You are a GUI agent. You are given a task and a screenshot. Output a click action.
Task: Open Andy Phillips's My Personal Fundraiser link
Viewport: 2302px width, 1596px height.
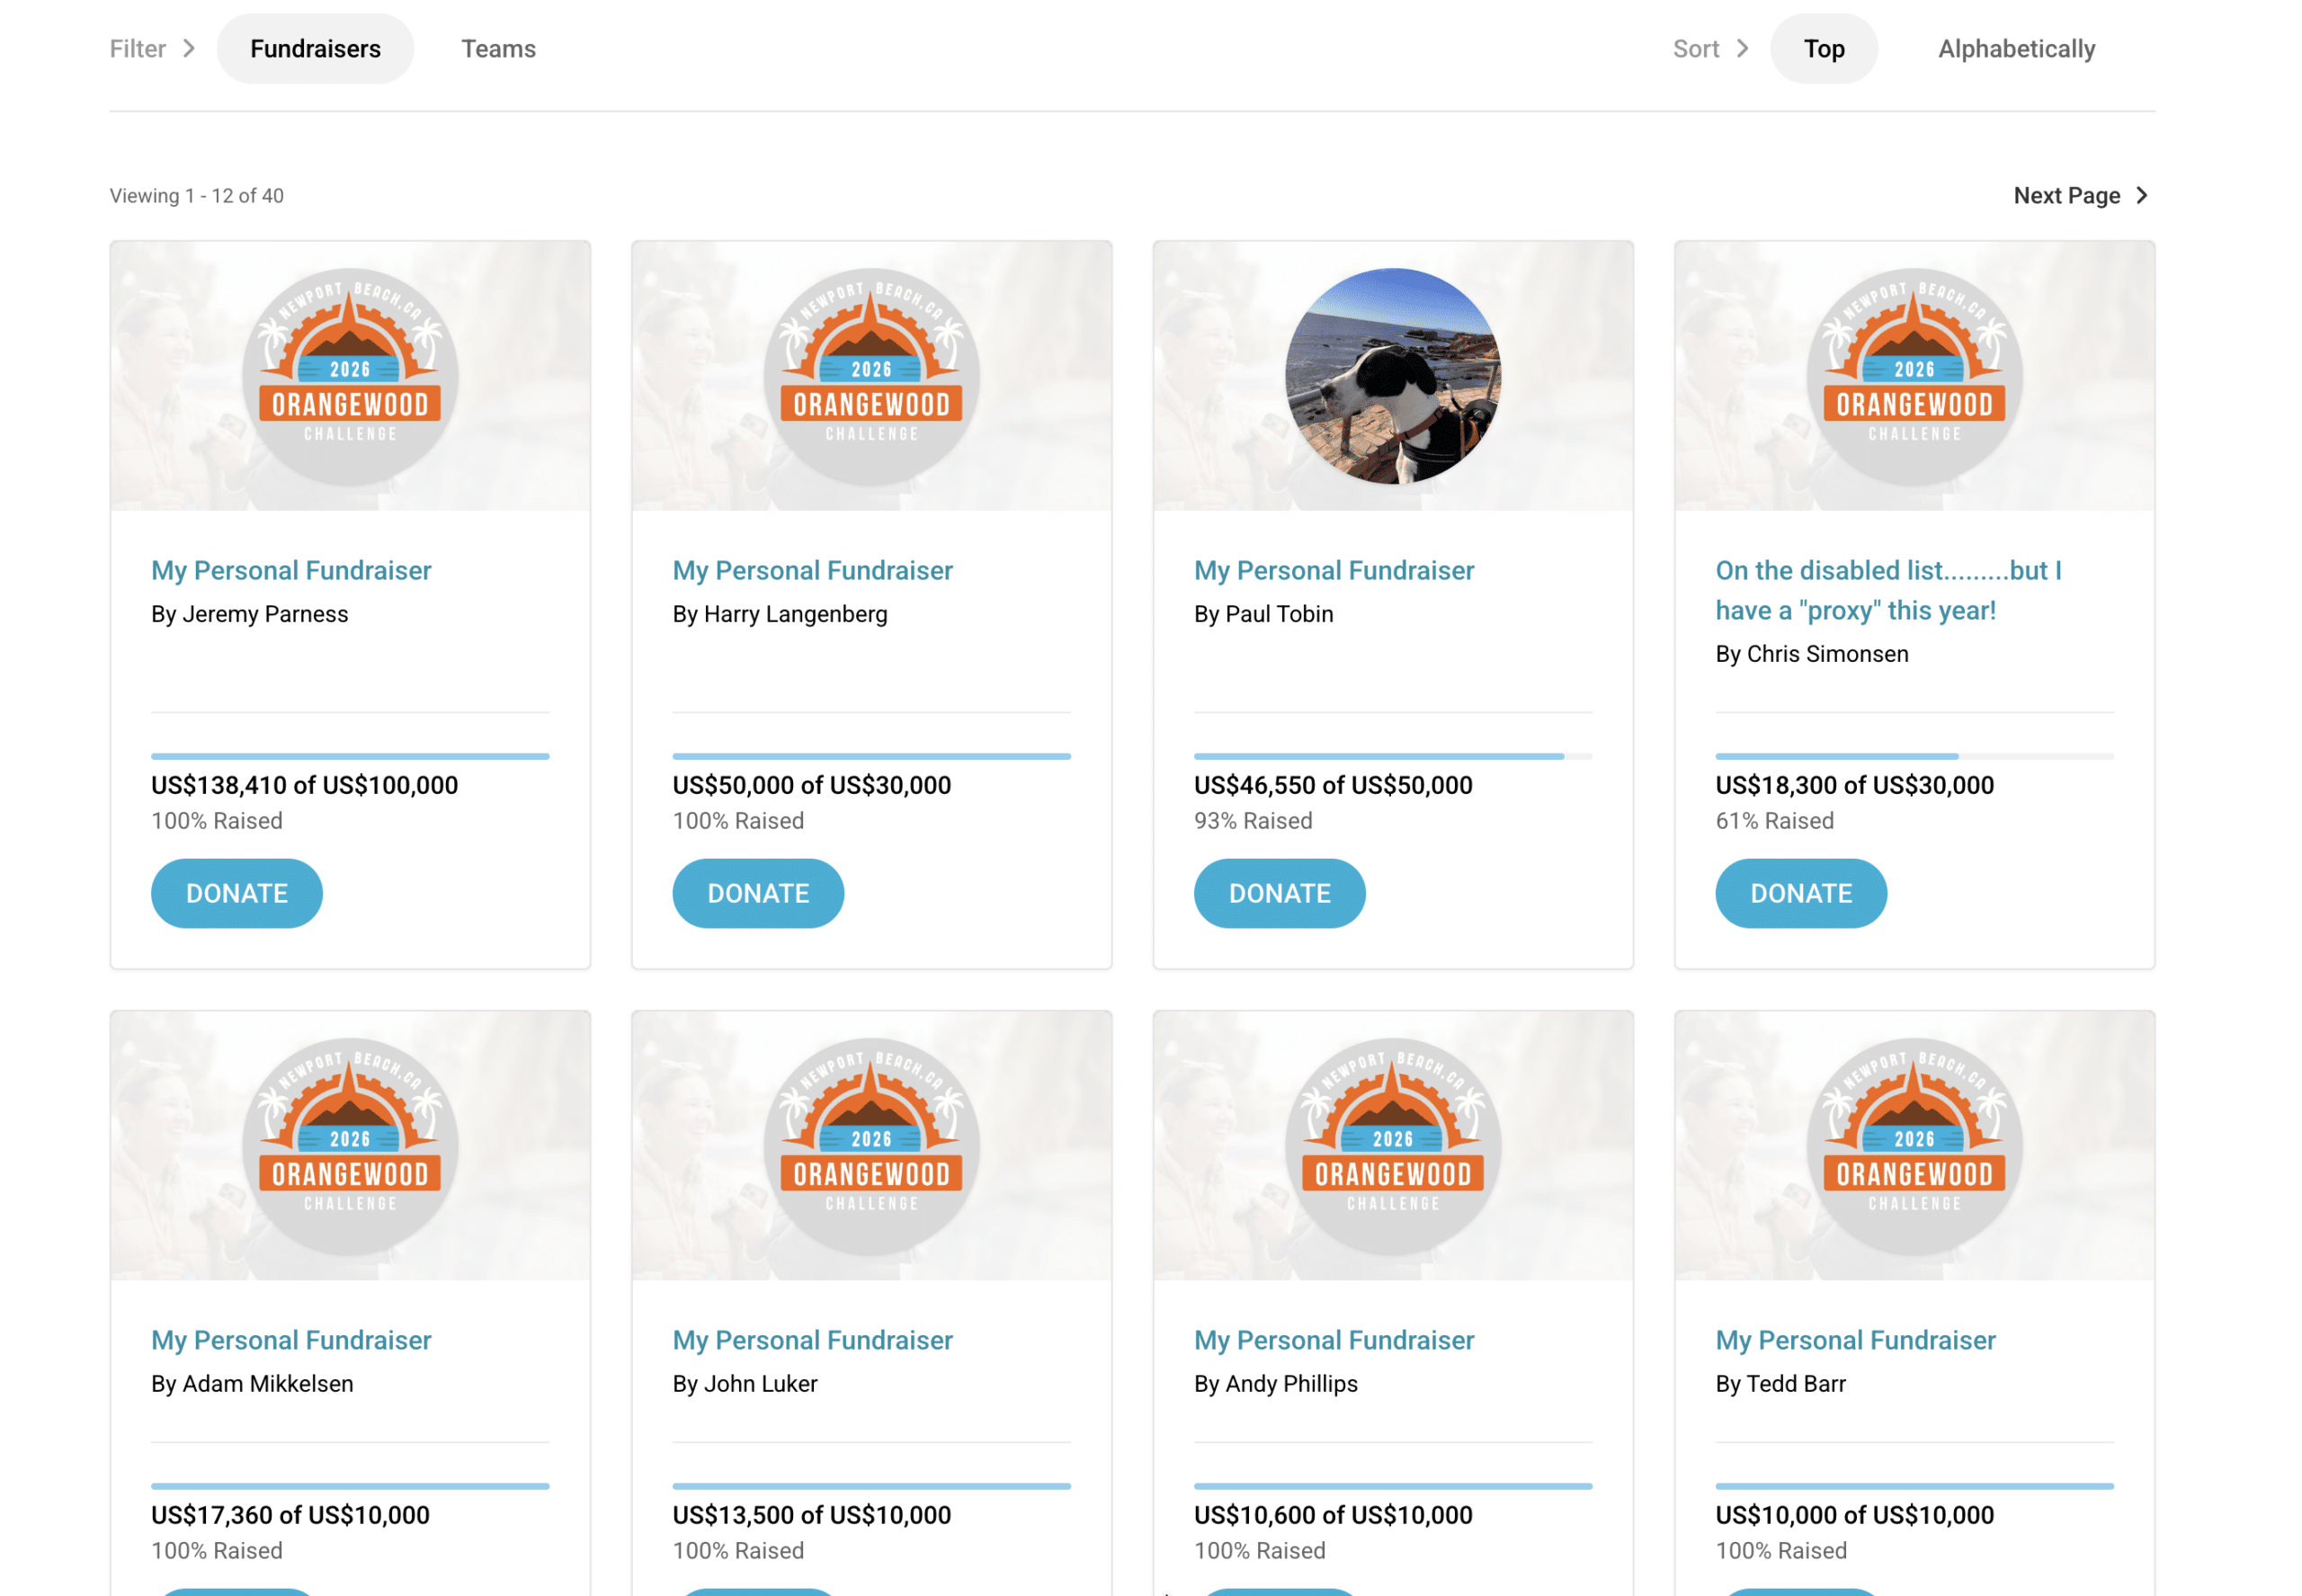pyautogui.click(x=1334, y=1341)
